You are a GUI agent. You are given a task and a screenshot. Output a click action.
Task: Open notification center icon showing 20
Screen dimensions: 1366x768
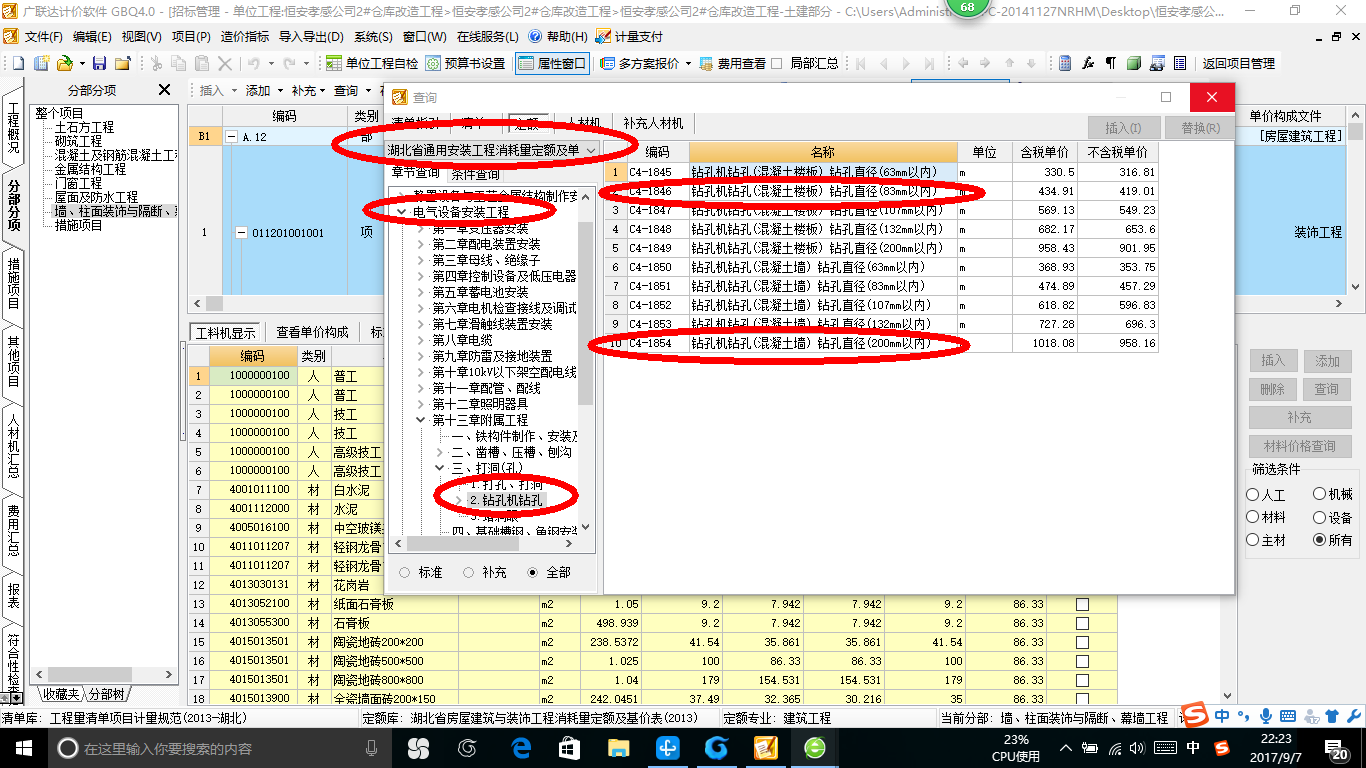coord(1339,747)
